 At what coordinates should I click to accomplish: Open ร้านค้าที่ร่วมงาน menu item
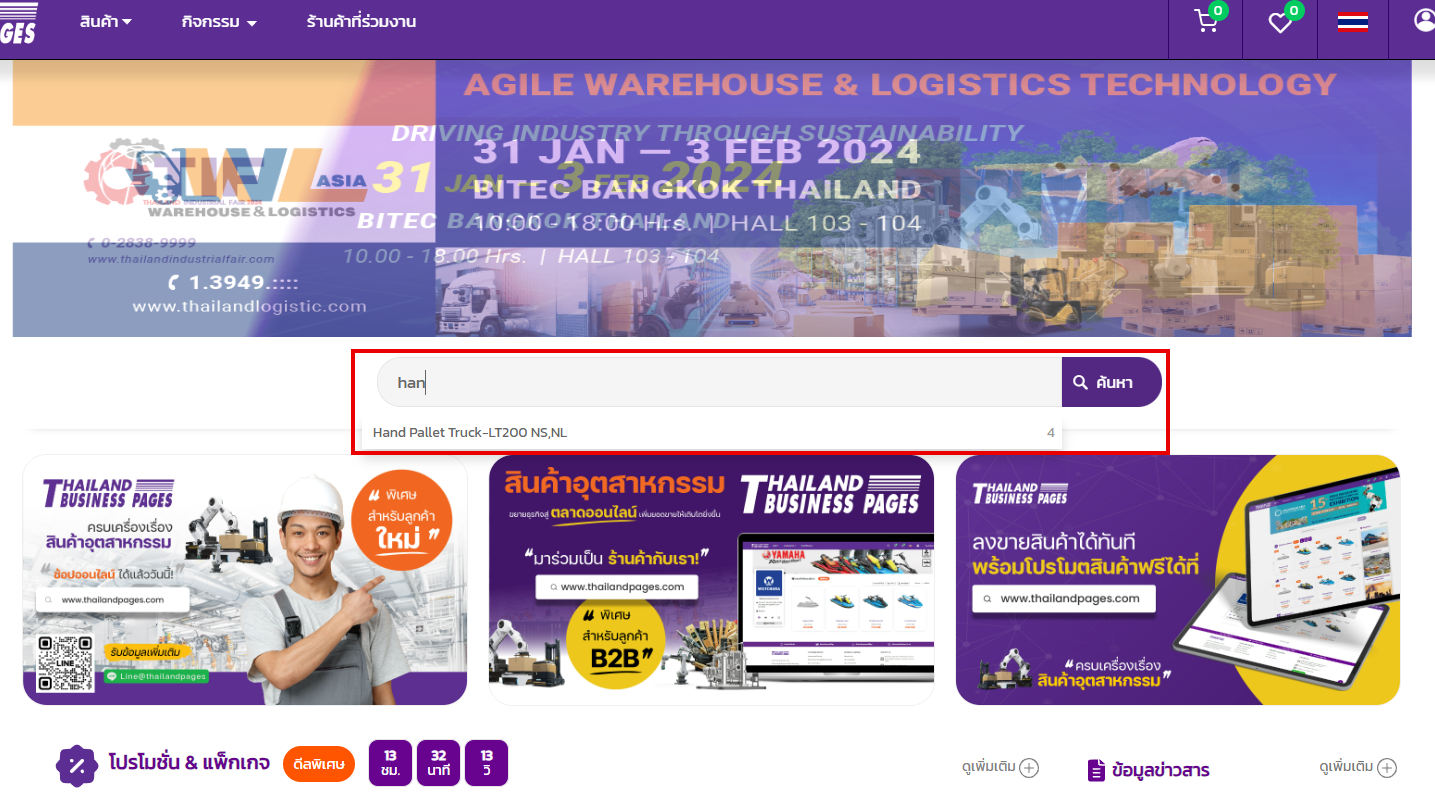click(361, 21)
